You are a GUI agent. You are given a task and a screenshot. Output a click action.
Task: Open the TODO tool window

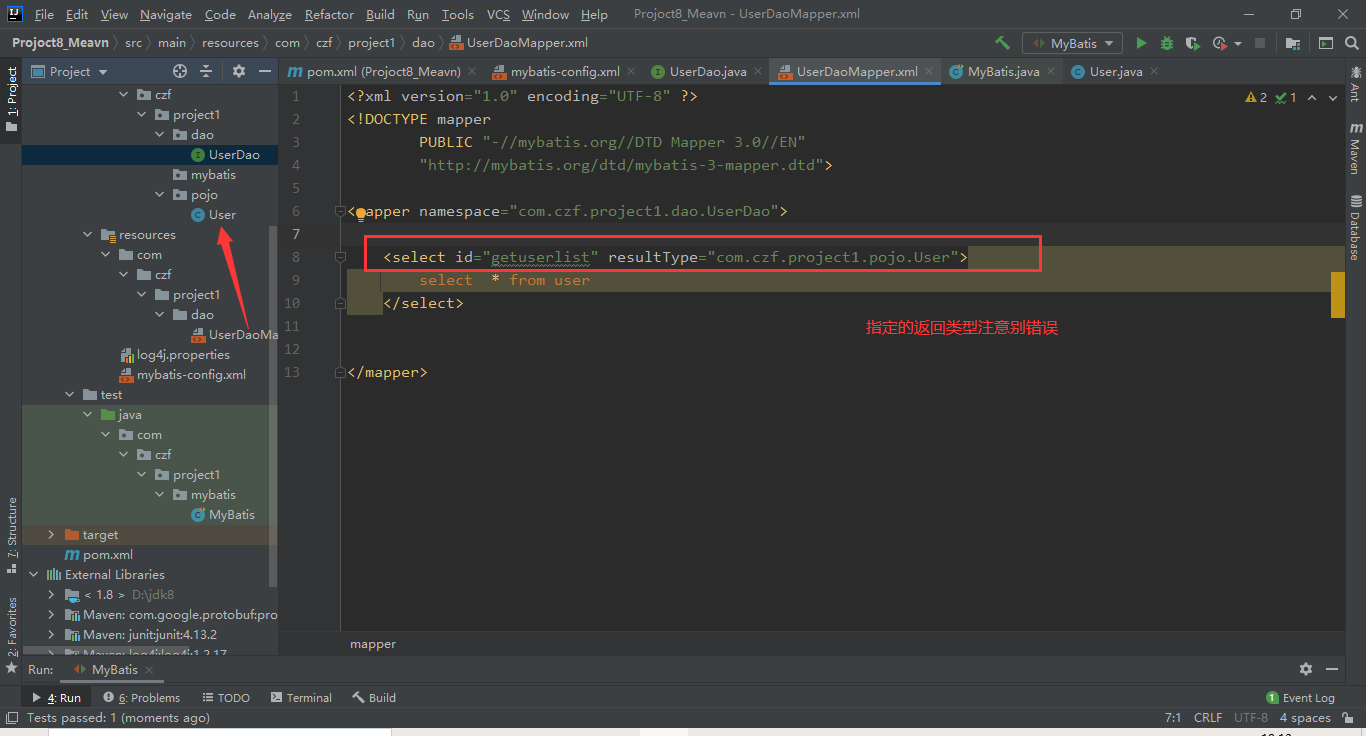click(x=225, y=697)
